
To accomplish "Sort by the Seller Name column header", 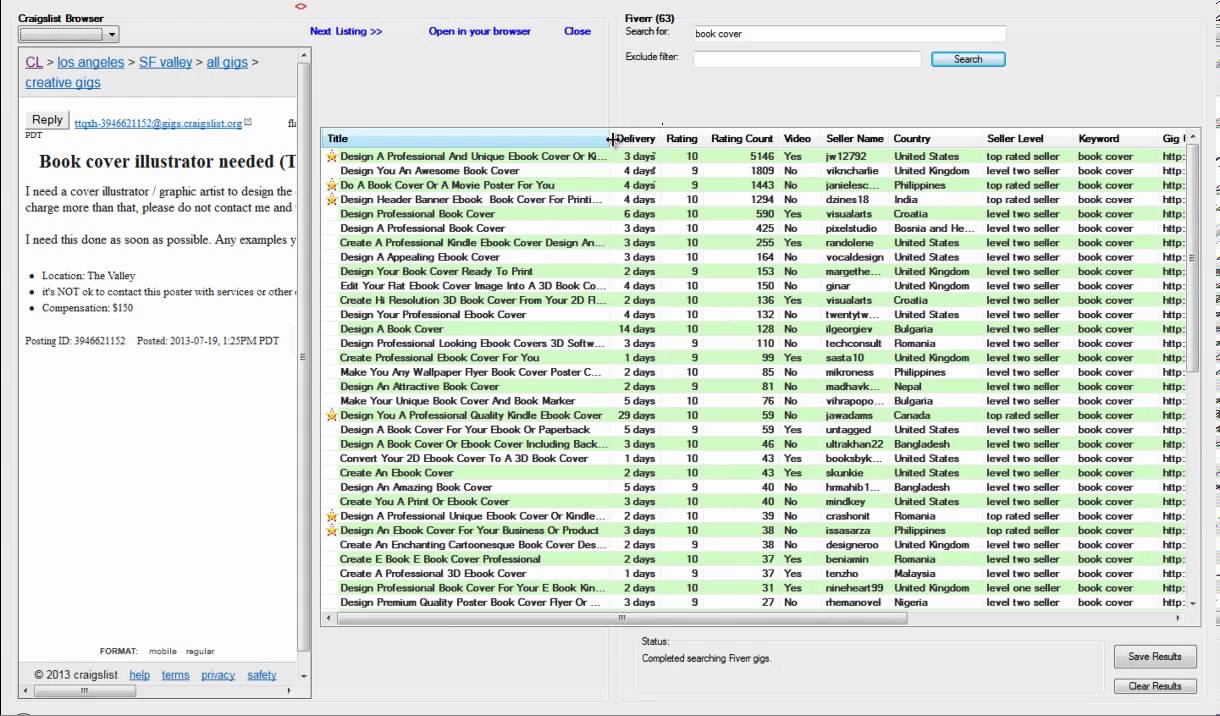I will (x=855, y=139).
